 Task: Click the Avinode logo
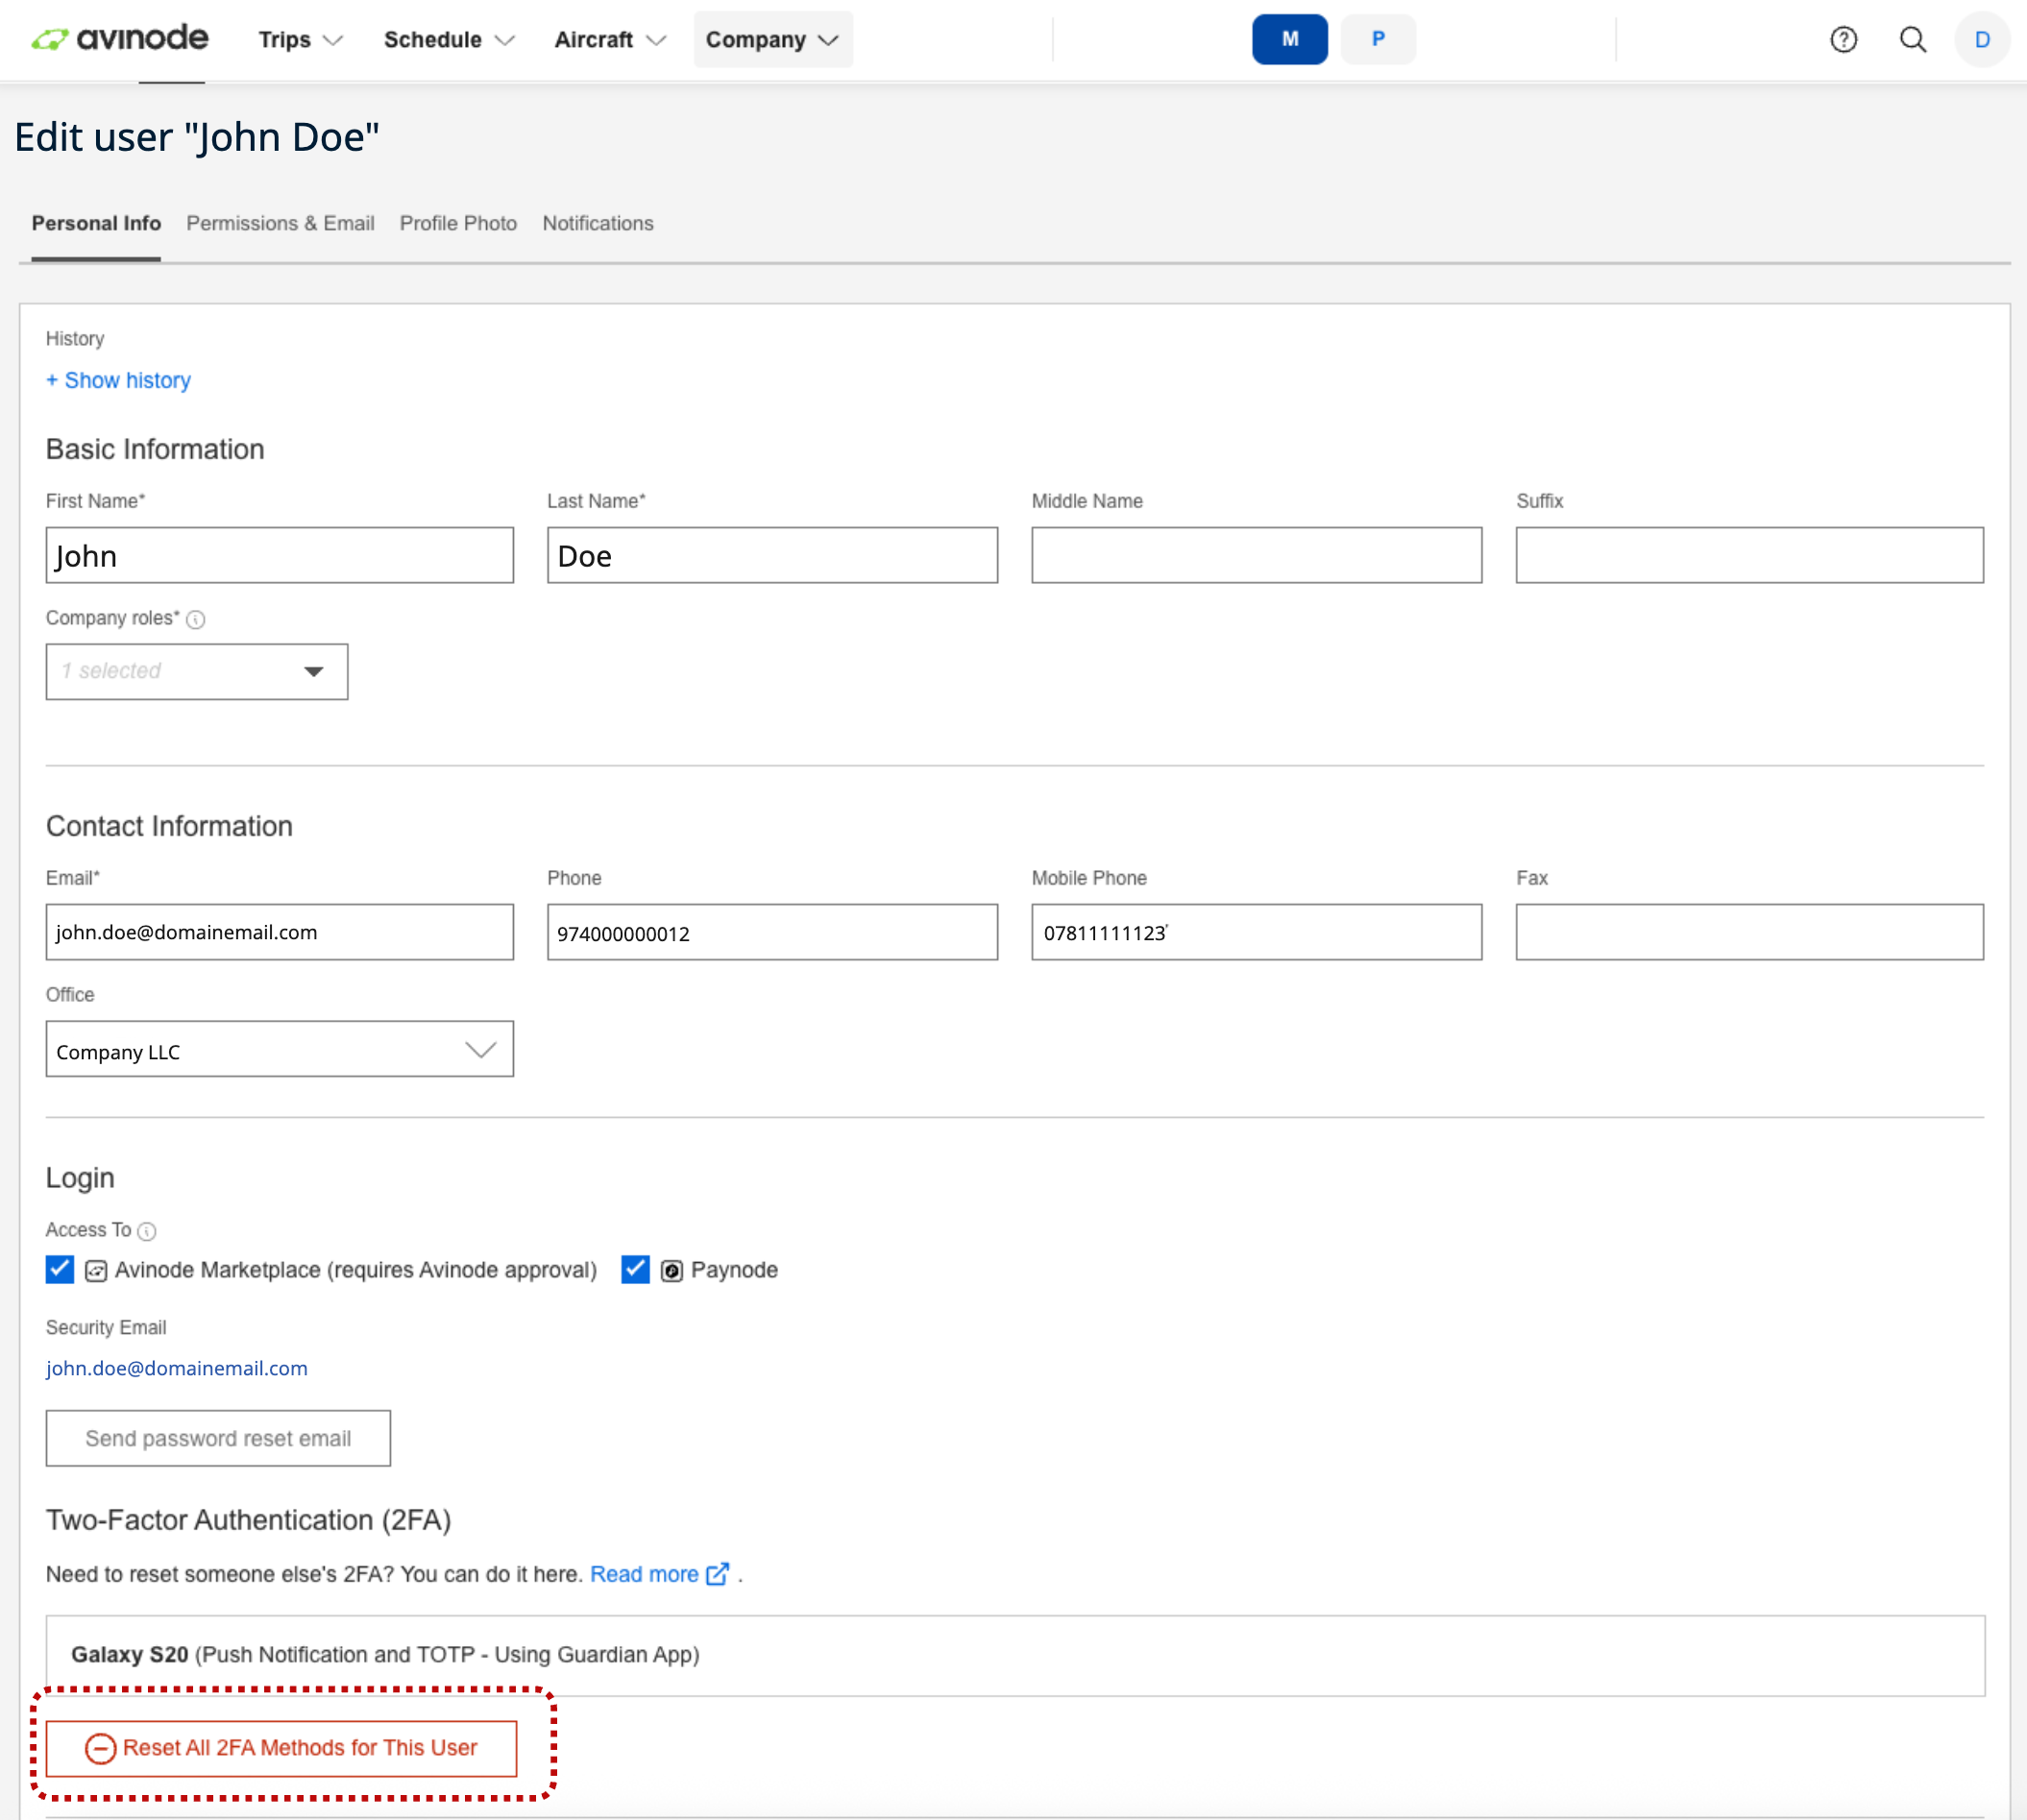[119, 39]
